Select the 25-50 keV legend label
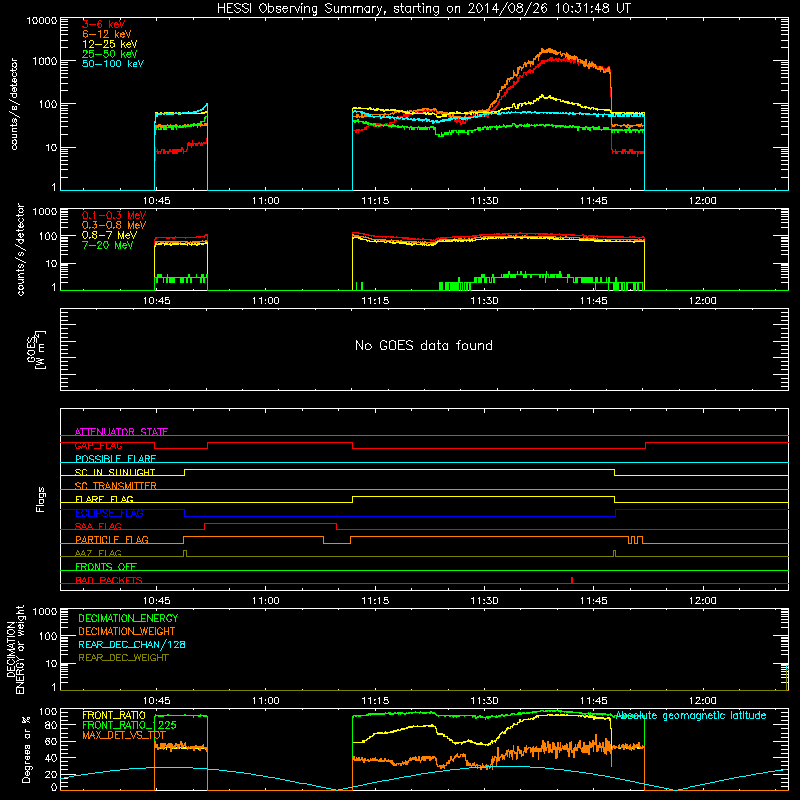This screenshot has height=800, width=800. [109, 54]
